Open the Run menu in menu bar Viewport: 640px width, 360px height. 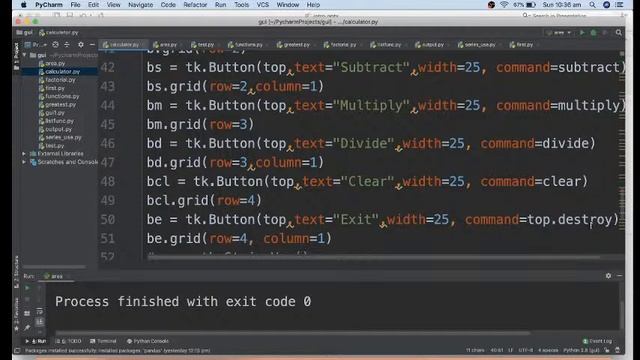click(x=220, y=5)
